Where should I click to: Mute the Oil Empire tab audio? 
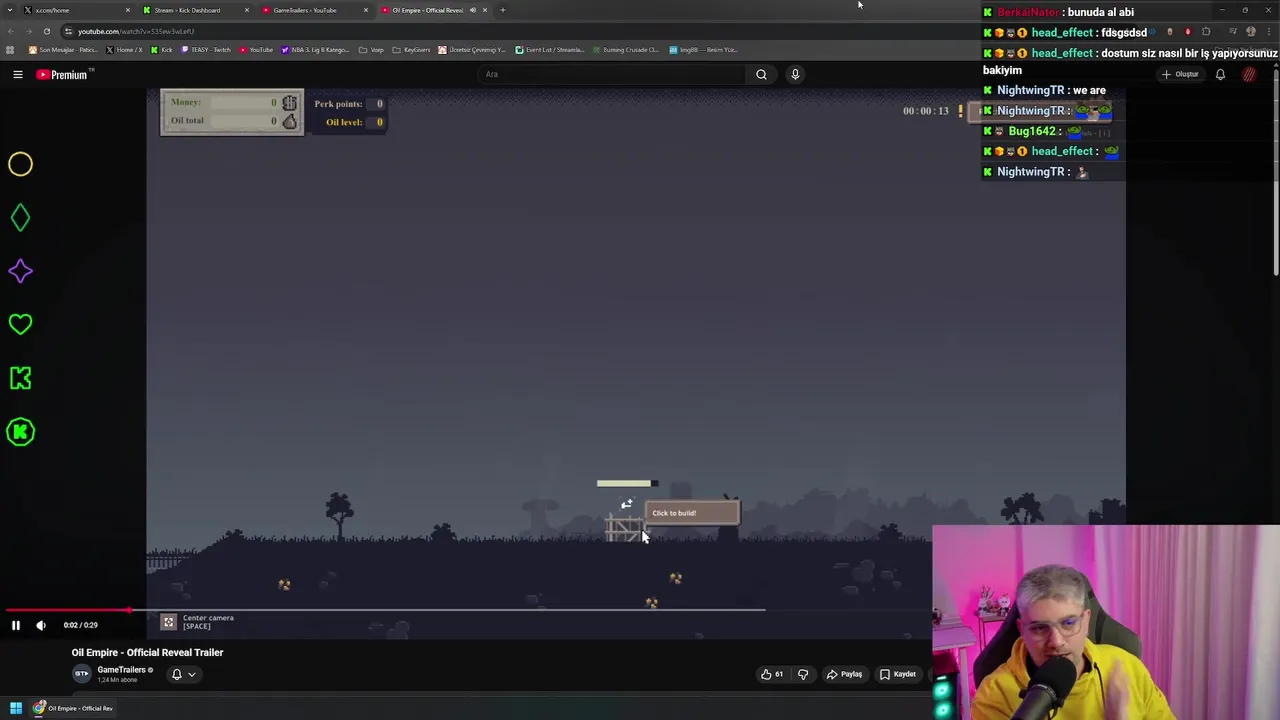click(473, 10)
